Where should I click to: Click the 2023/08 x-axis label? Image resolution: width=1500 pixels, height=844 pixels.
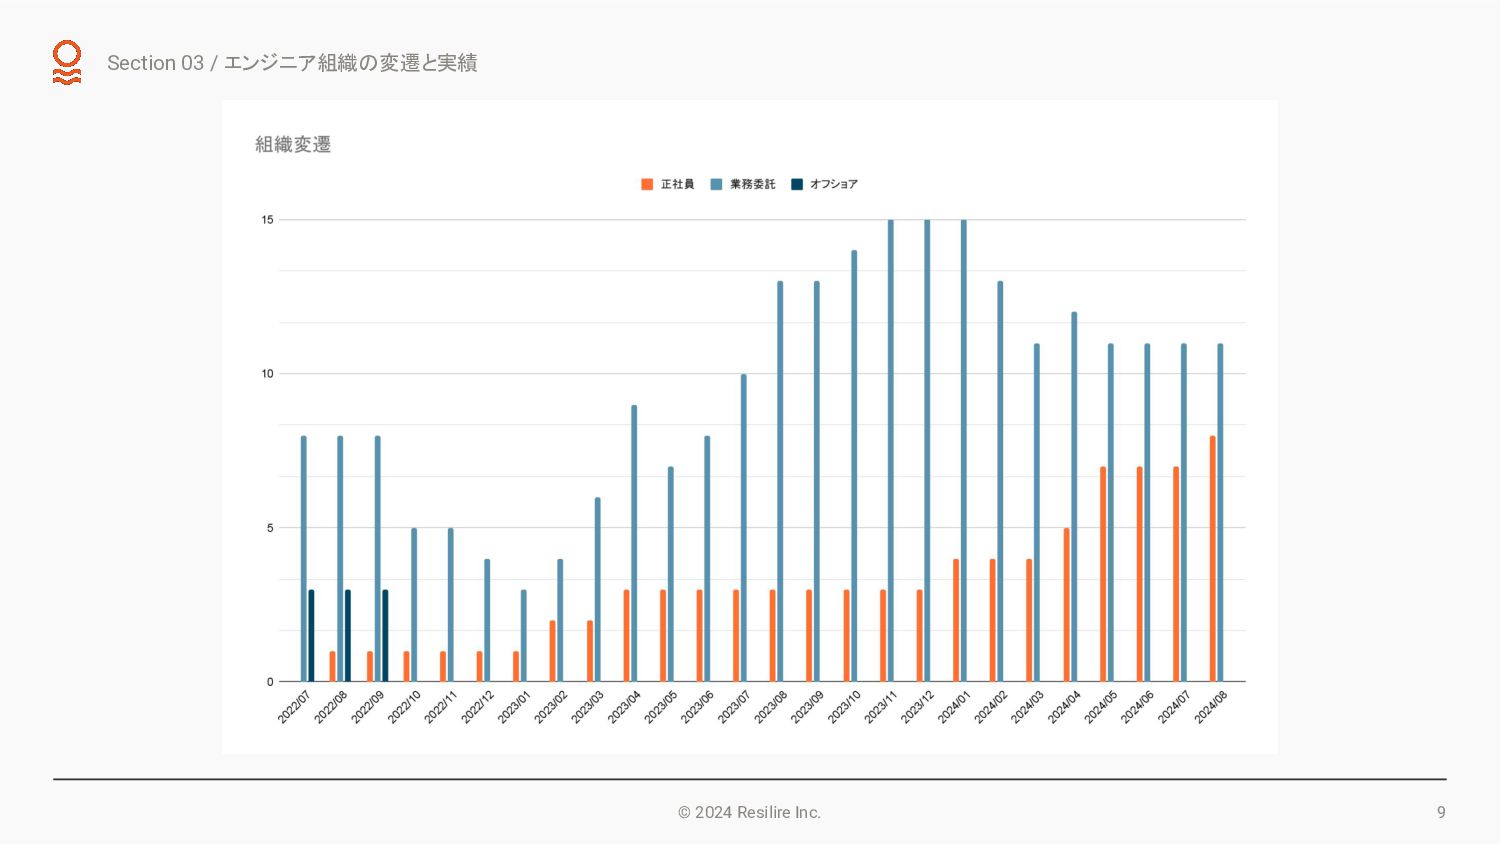click(771, 707)
